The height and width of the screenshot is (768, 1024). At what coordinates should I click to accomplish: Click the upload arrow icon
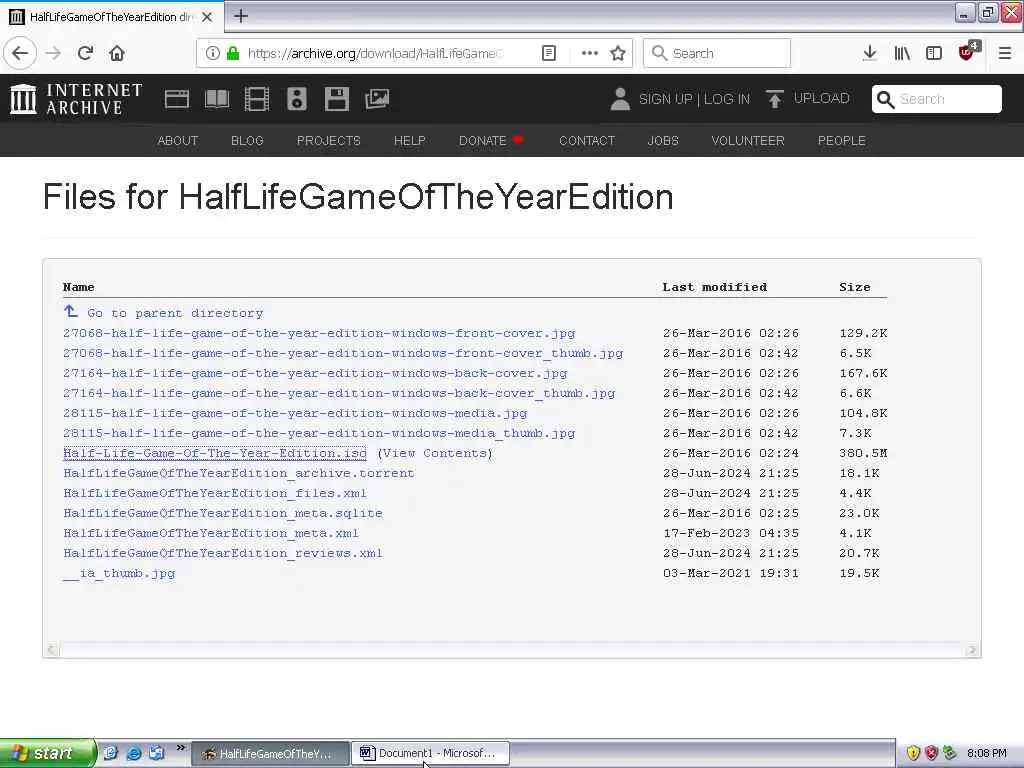point(775,99)
